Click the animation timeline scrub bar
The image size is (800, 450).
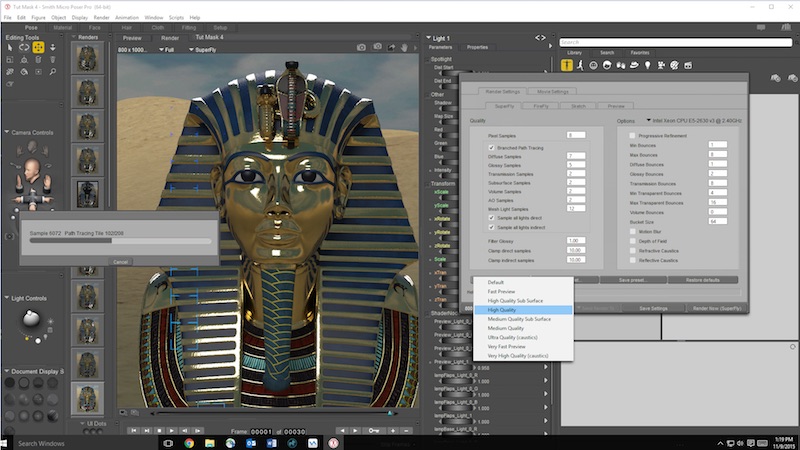click(273, 413)
